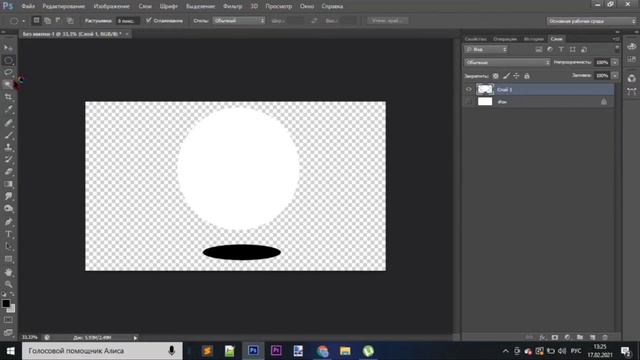Click the add layer style fx button

pos(542,338)
